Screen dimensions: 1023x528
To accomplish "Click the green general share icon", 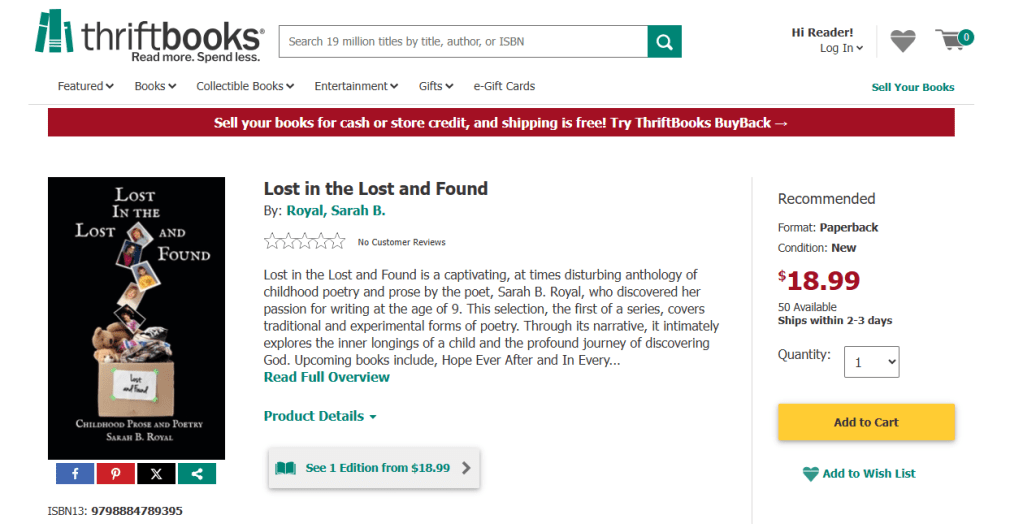I will pyautogui.click(x=196, y=473).
